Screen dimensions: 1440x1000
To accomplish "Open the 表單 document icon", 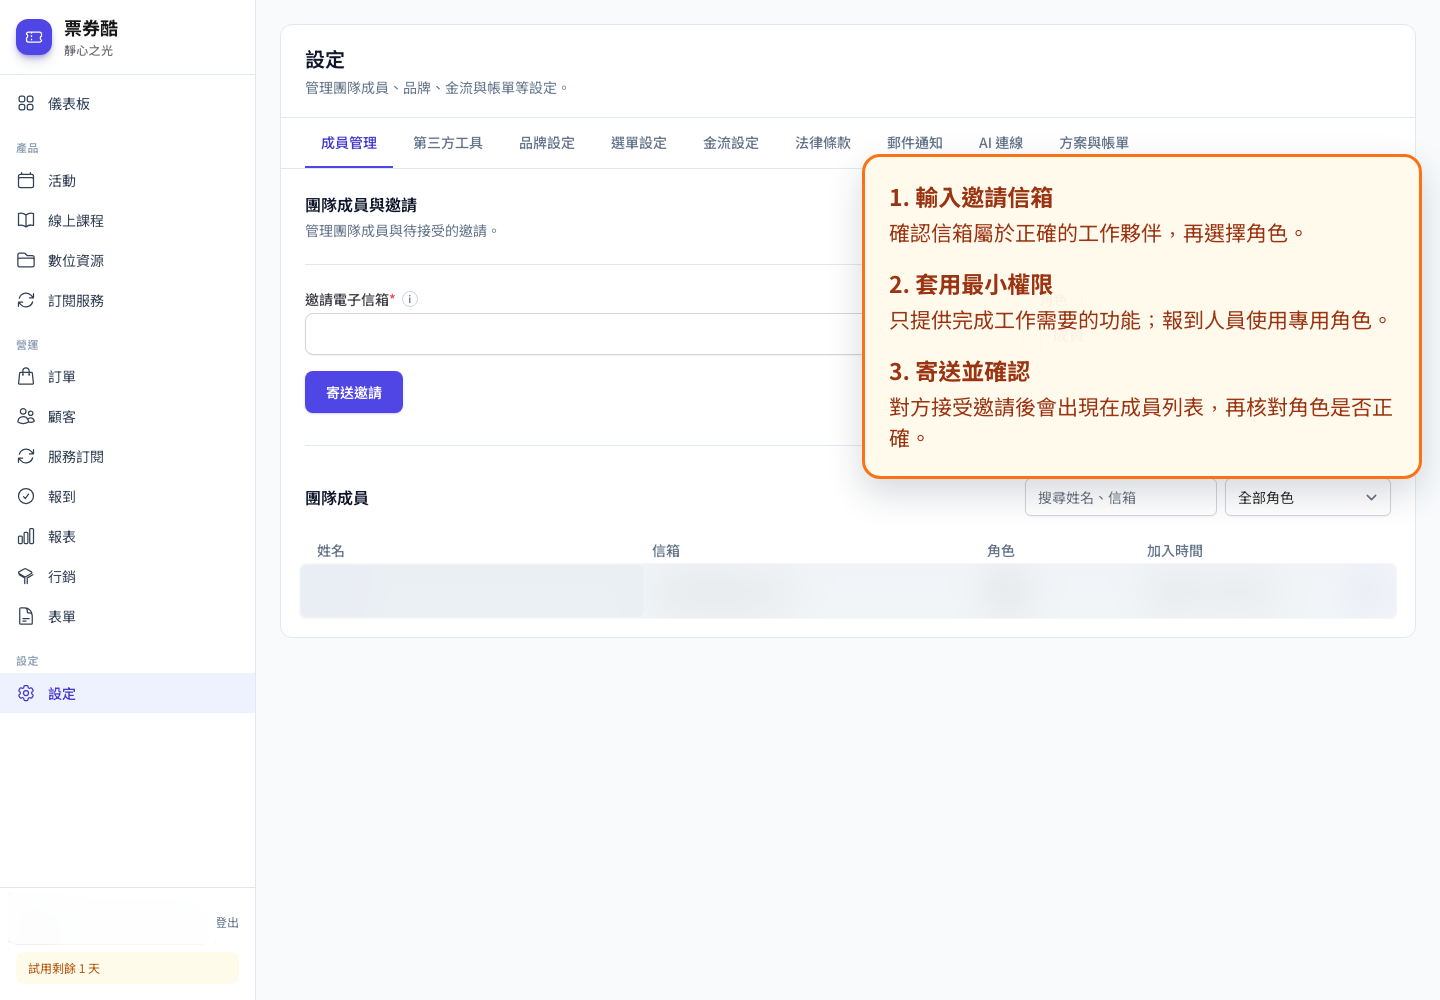I will 26,616.
